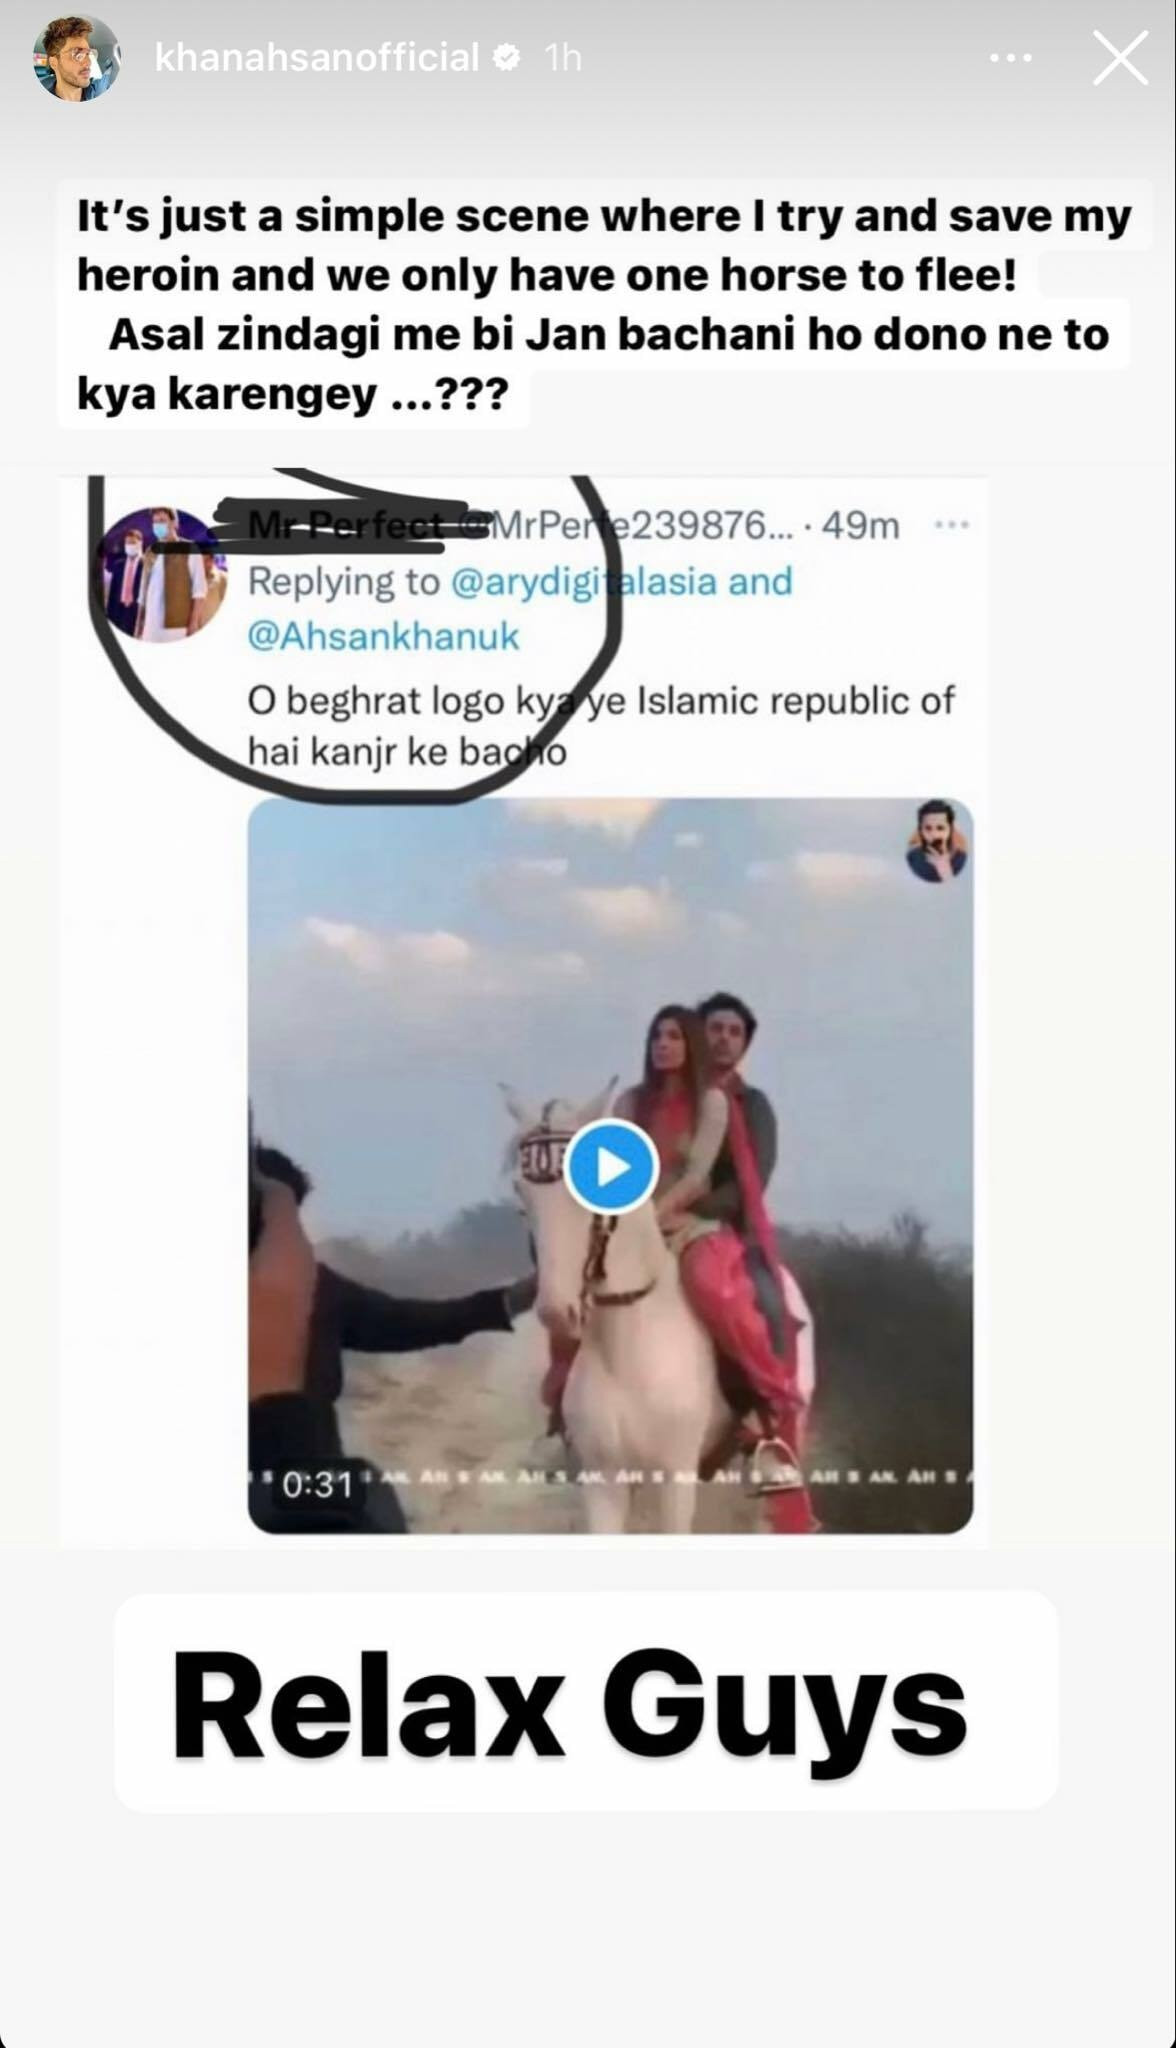1176x2048 pixels.
Task: Click the tweet author's profile photo
Action: tap(162, 574)
